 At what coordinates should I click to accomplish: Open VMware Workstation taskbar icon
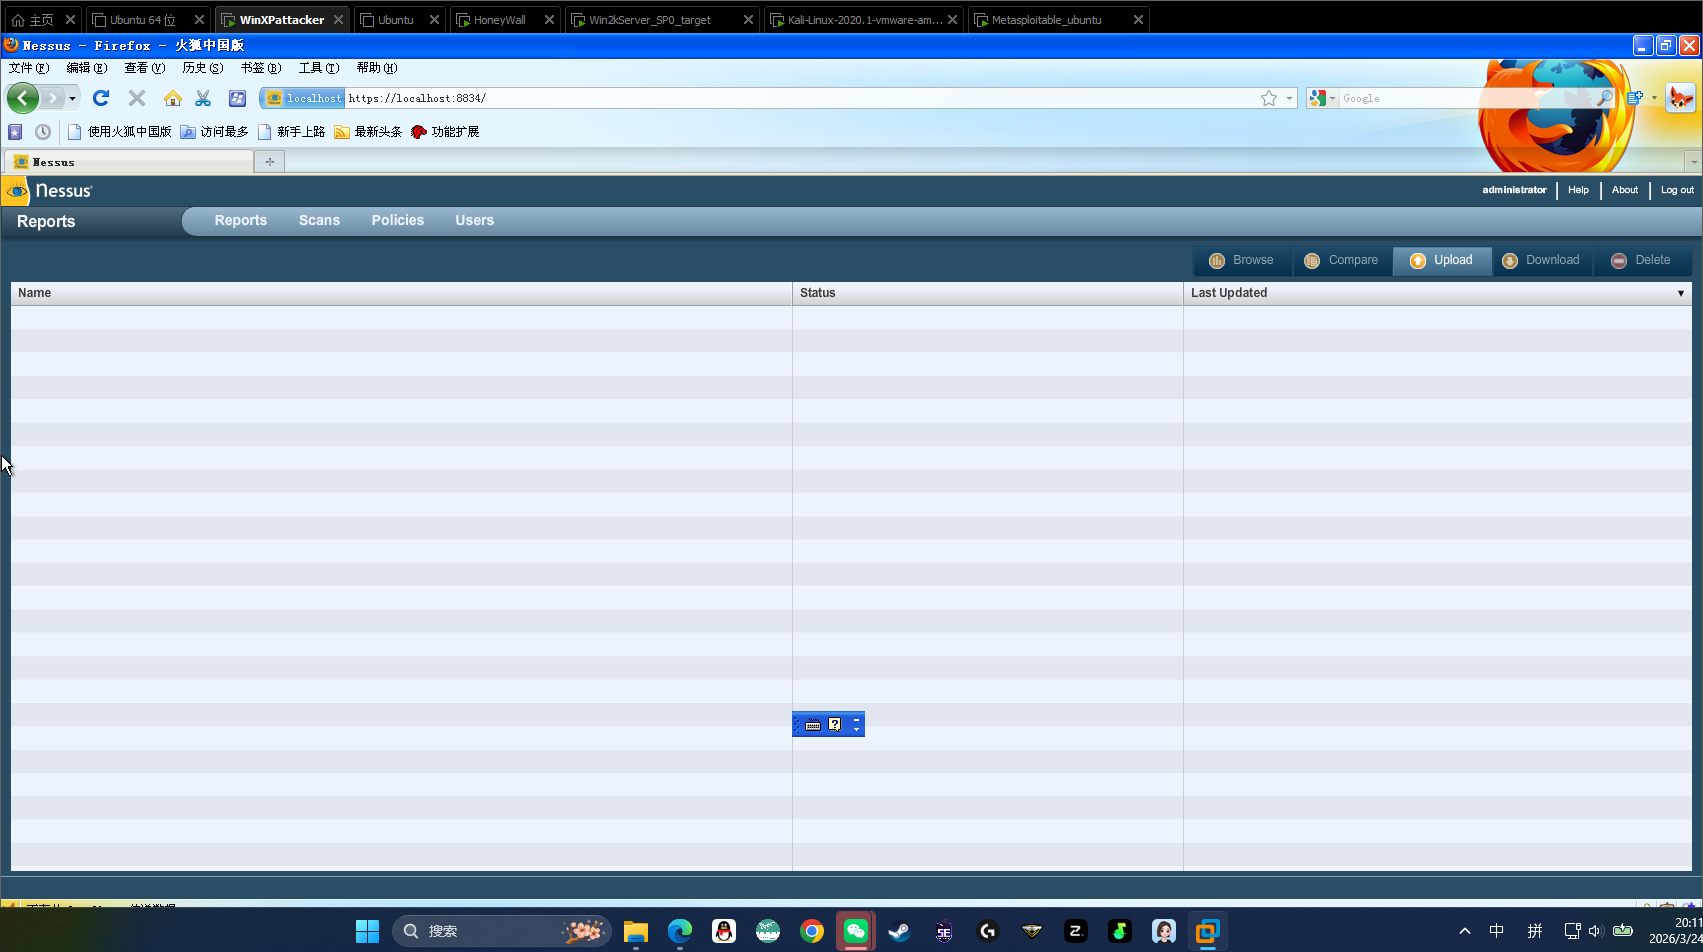coord(1208,931)
